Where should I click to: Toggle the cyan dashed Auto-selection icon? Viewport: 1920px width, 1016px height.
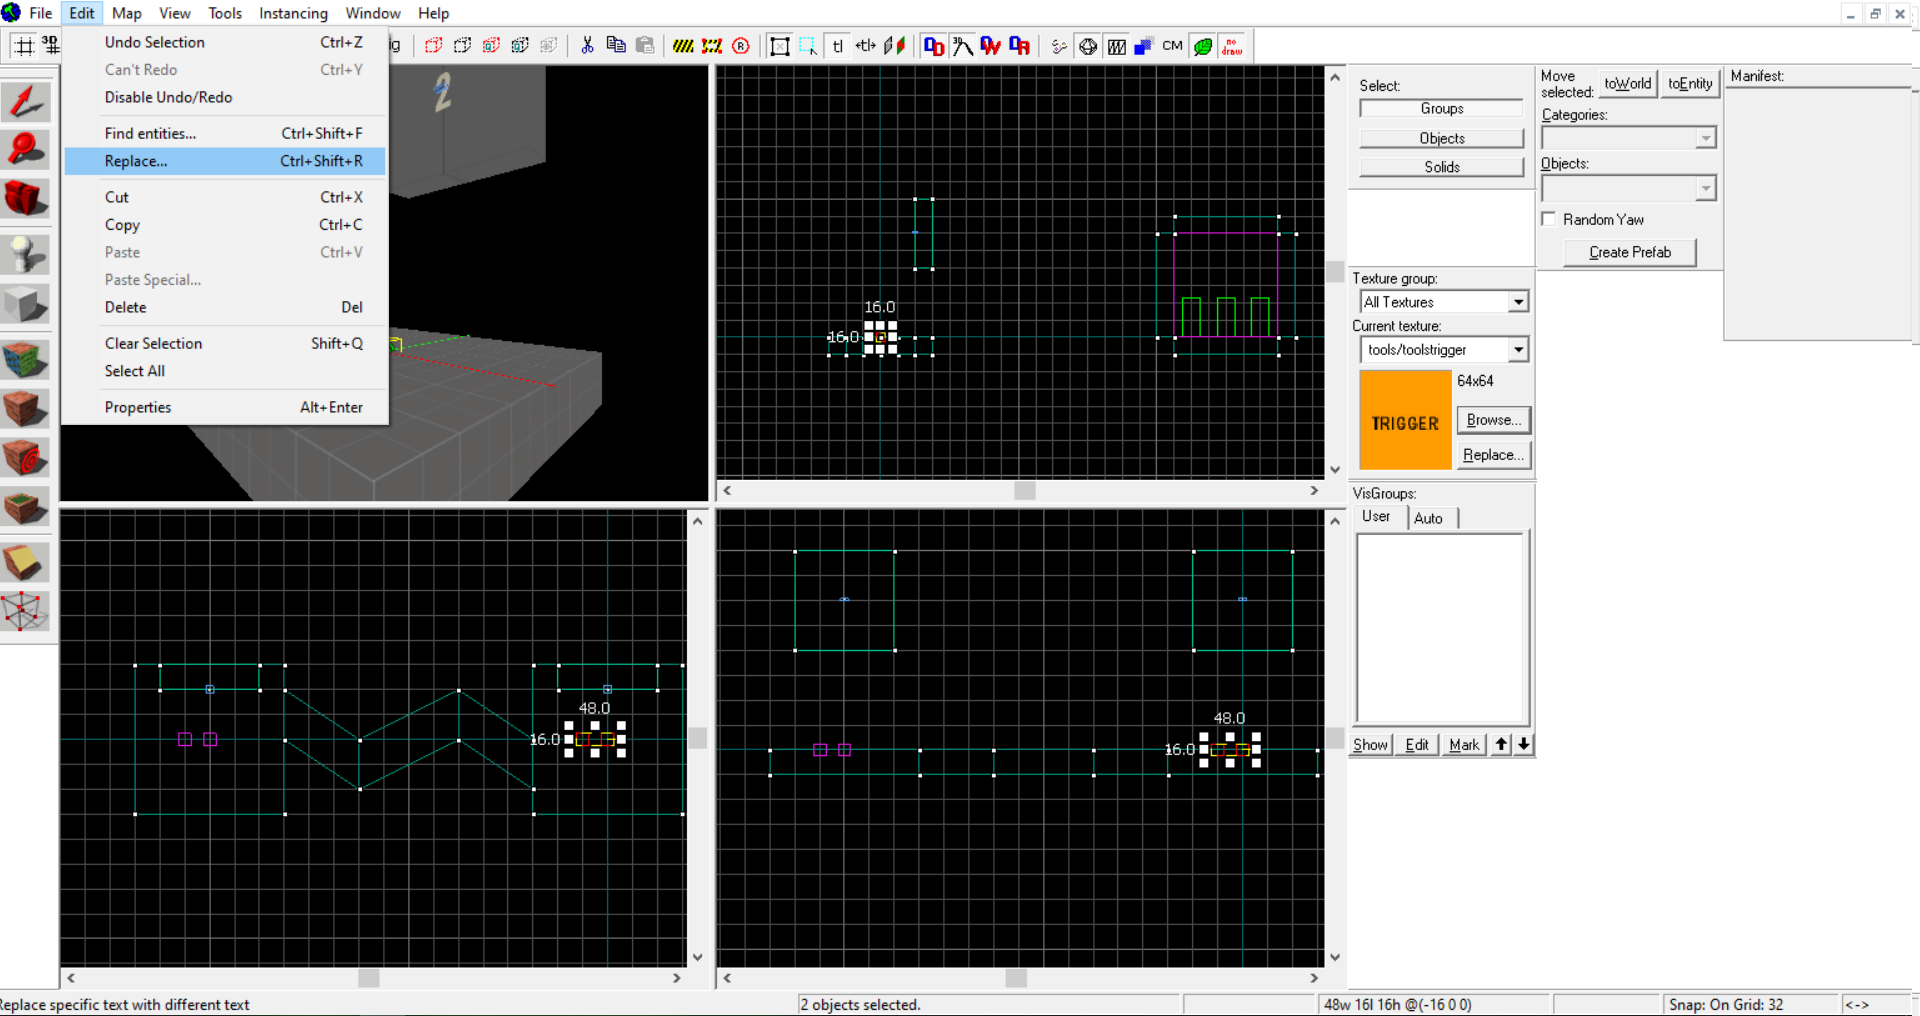click(x=808, y=46)
